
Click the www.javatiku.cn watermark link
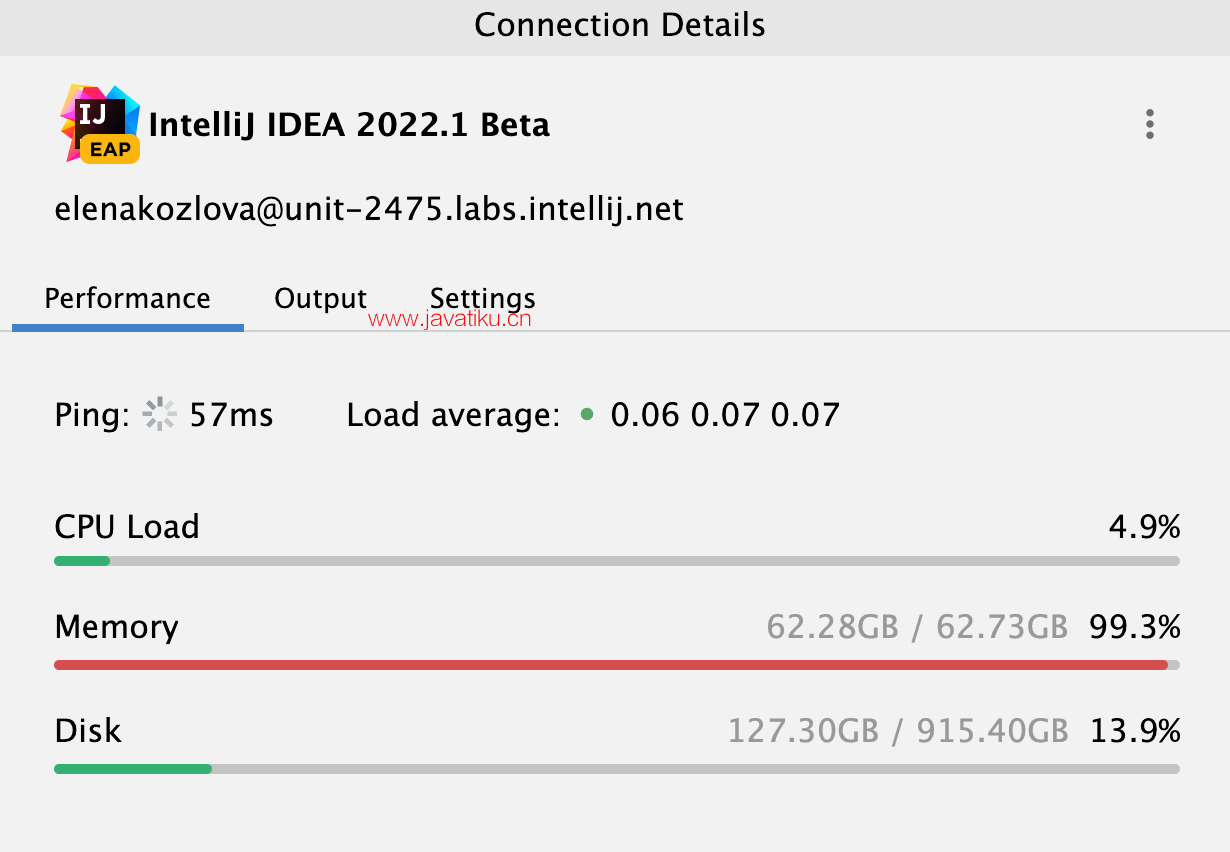pyautogui.click(x=450, y=320)
